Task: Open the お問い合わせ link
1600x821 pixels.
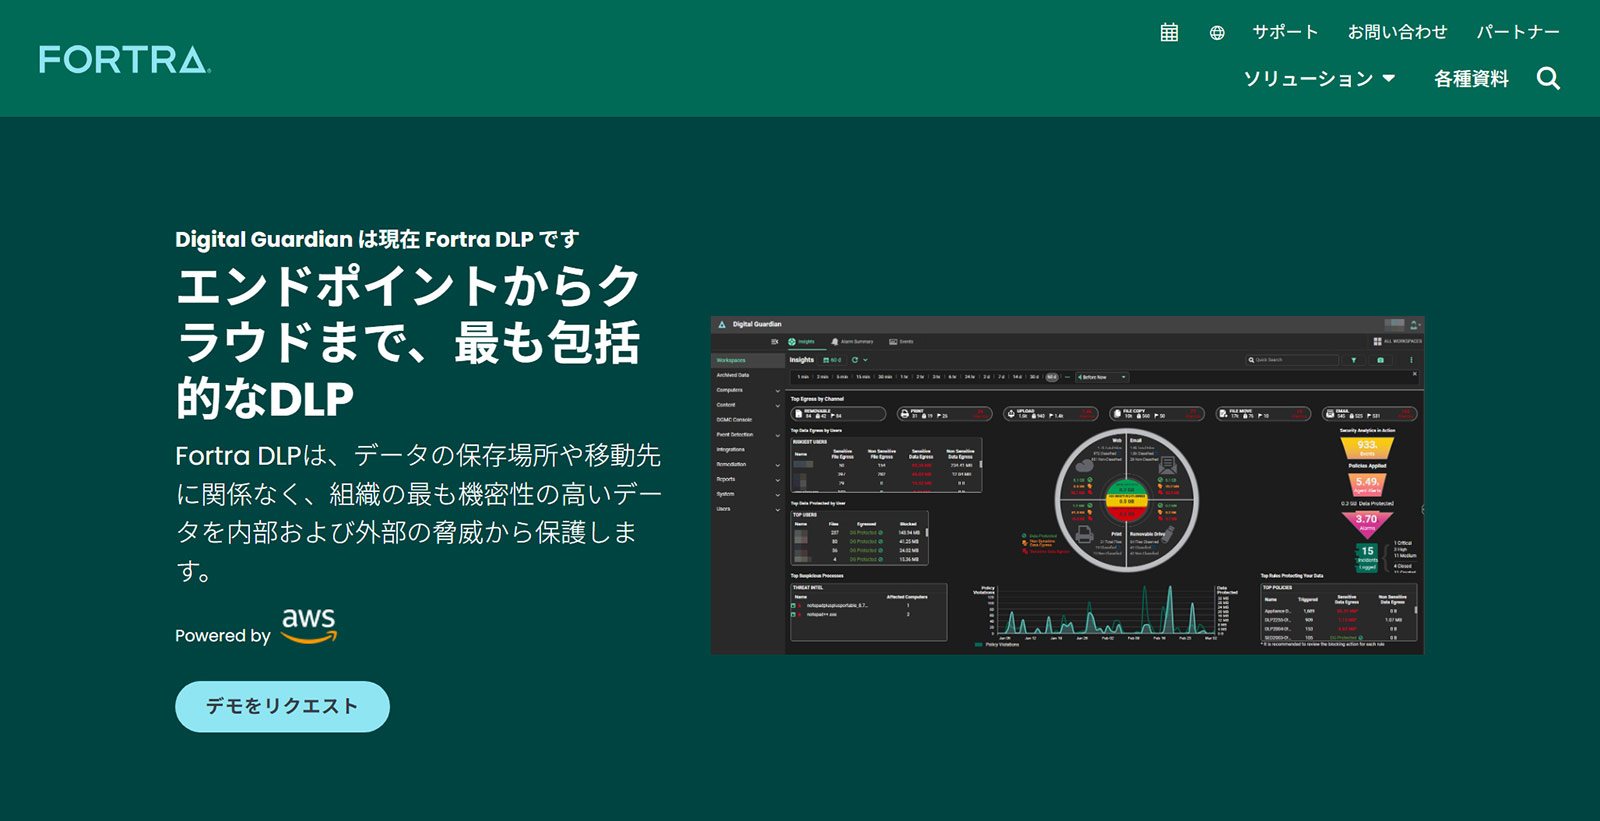Action: coord(1397,32)
